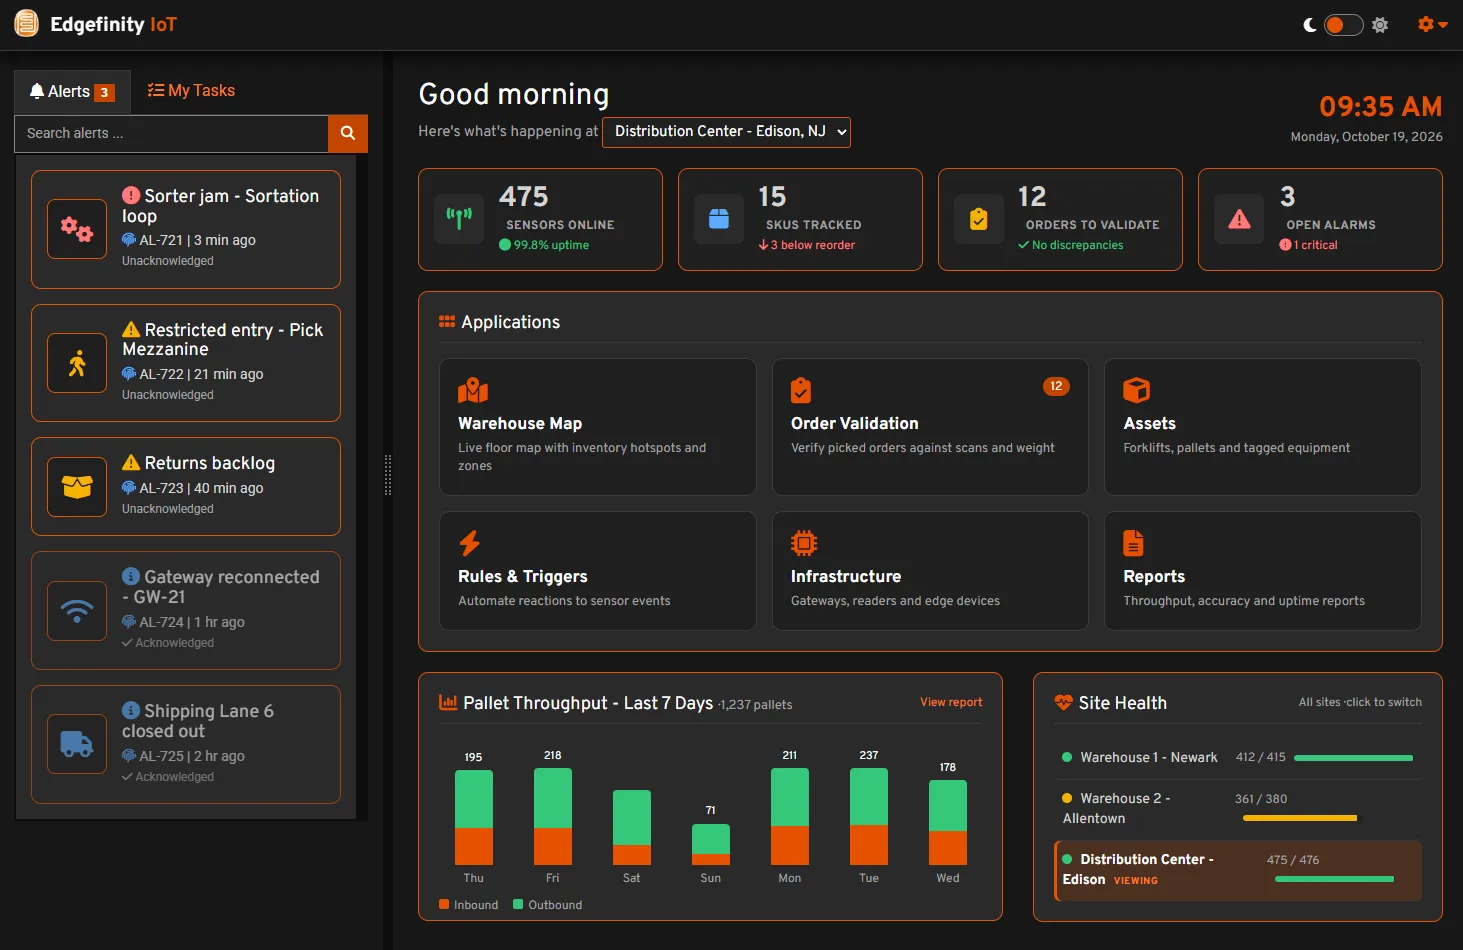Open the site selector dropdown Distribution Center - Edison

726,132
